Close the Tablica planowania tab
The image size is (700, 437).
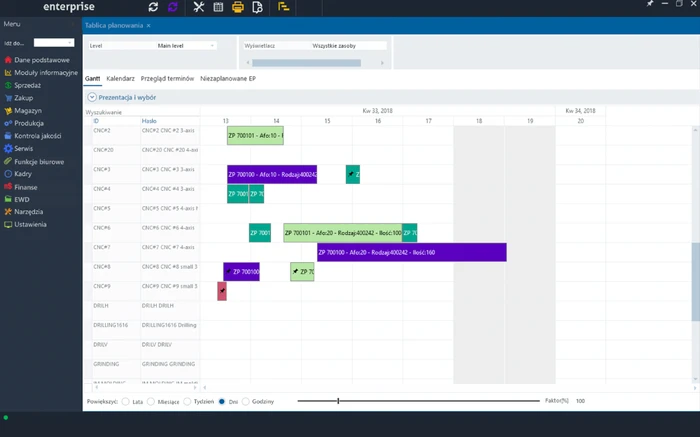pos(149,24)
